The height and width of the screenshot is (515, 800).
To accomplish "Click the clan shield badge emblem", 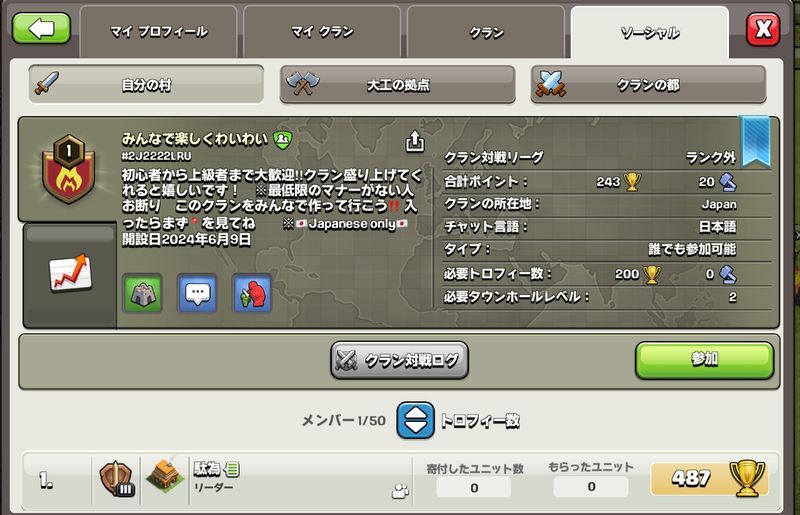I will pos(68,168).
